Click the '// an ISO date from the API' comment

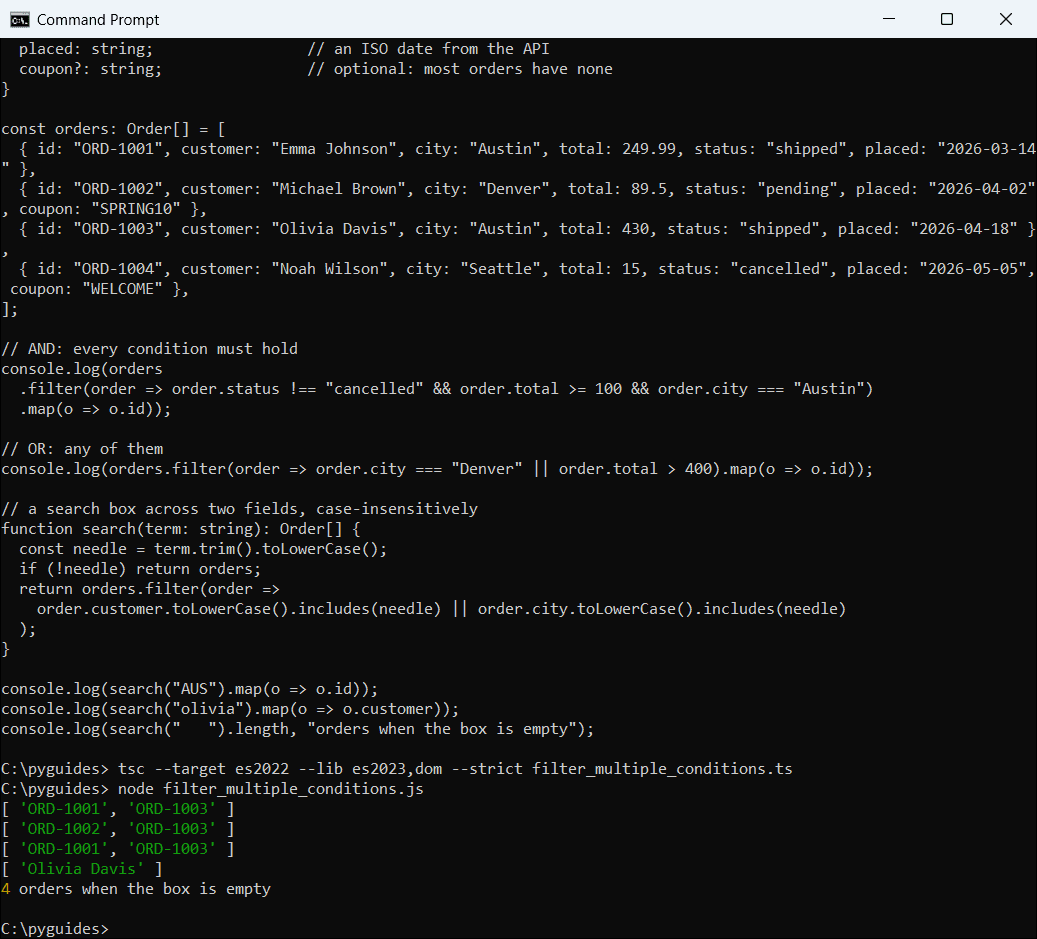click(x=428, y=49)
